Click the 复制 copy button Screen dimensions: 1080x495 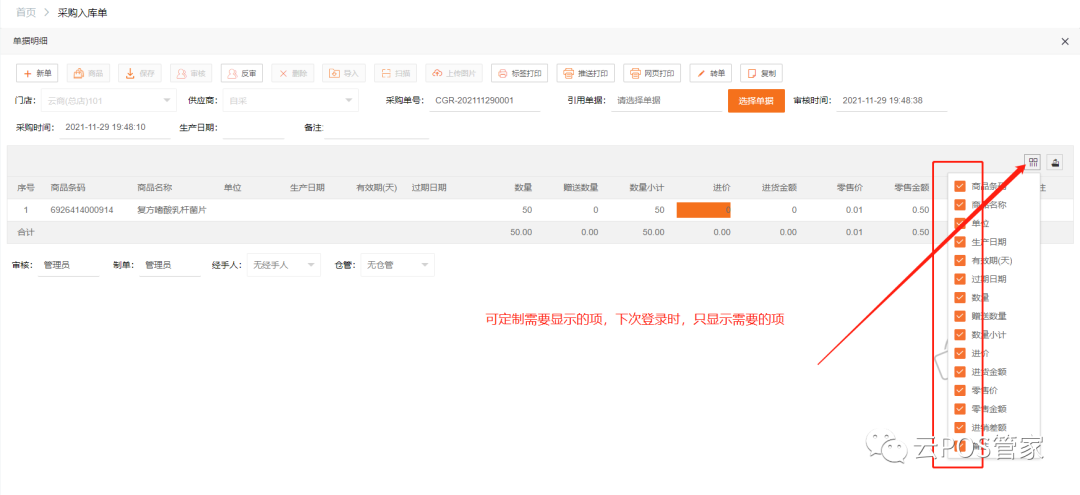(761, 73)
